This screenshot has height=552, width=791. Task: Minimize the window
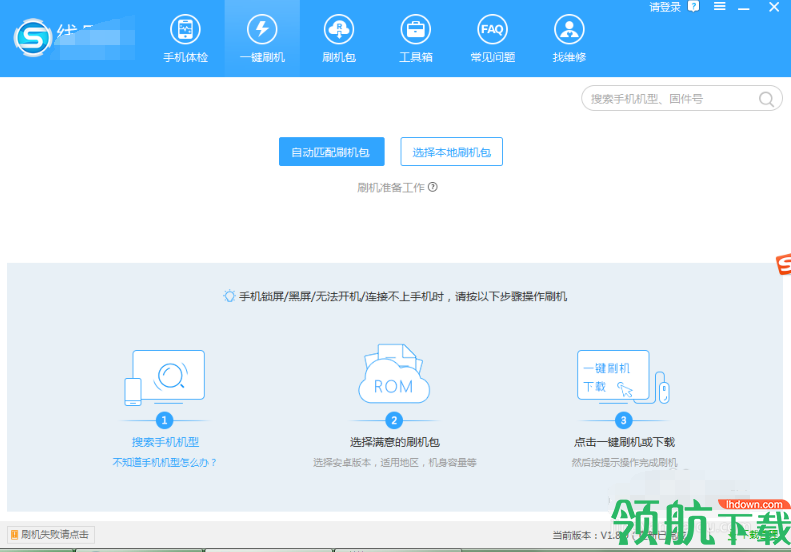[x=744, y=8]
